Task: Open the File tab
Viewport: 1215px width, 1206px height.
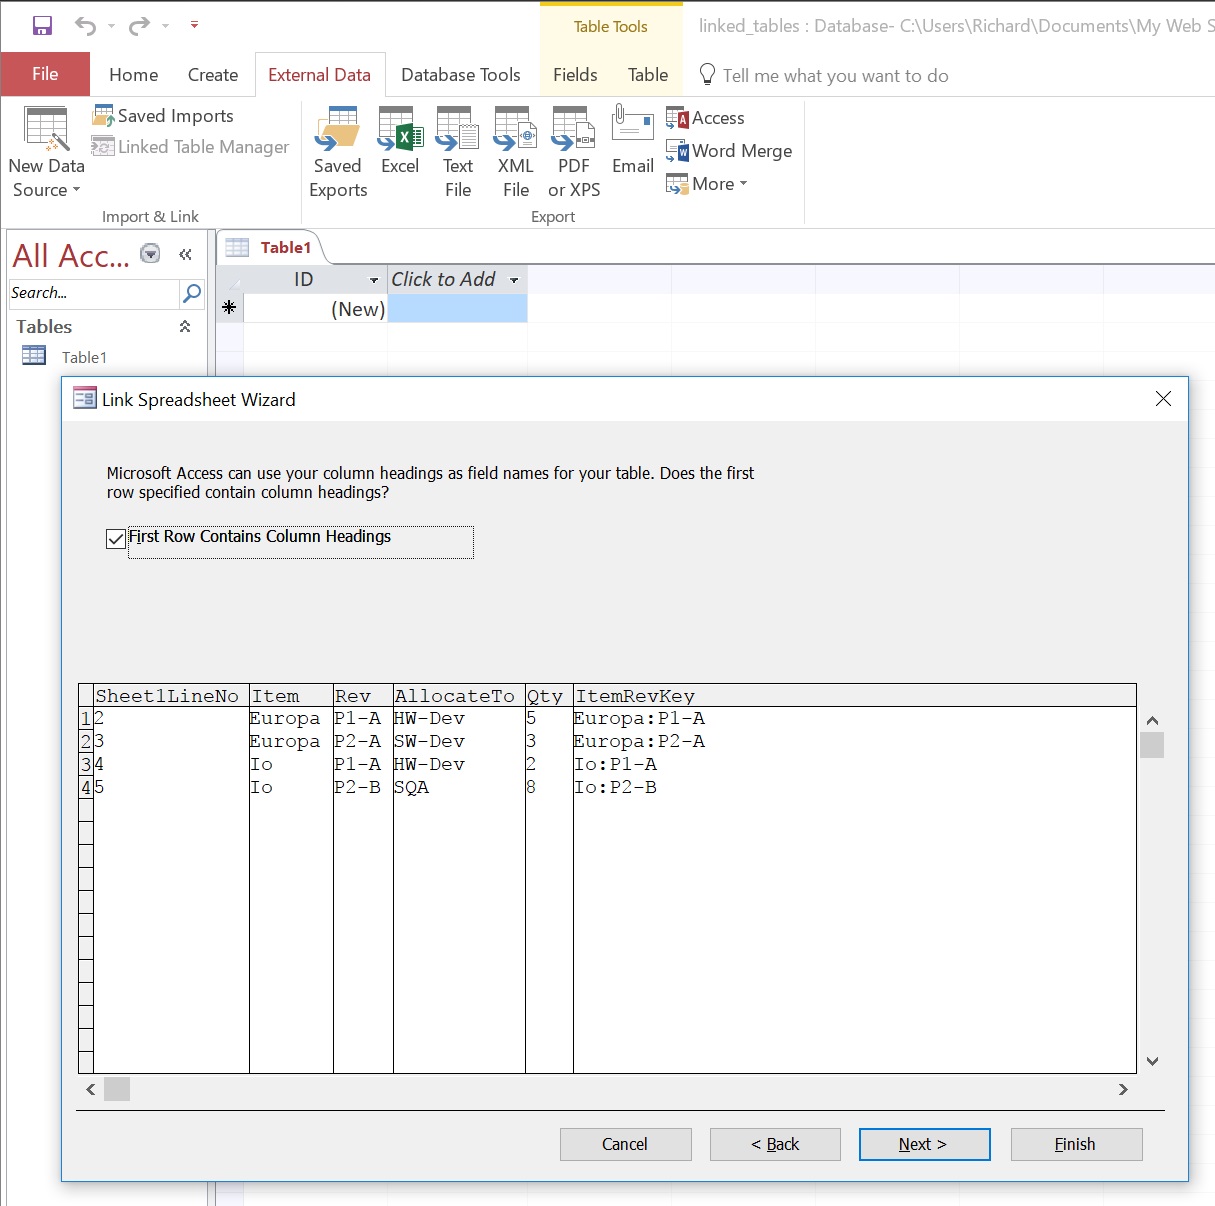Action: tap(45, 74)
